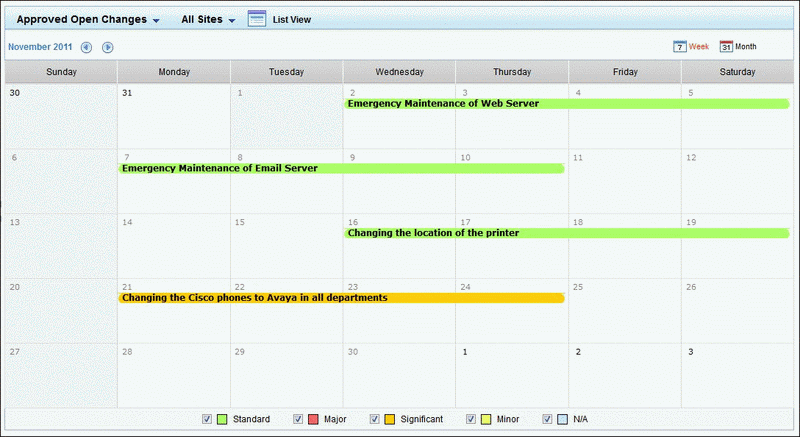Toggle the Significant checkbox
Viewport: 800px width, 437px height.
tap(374, 419)
